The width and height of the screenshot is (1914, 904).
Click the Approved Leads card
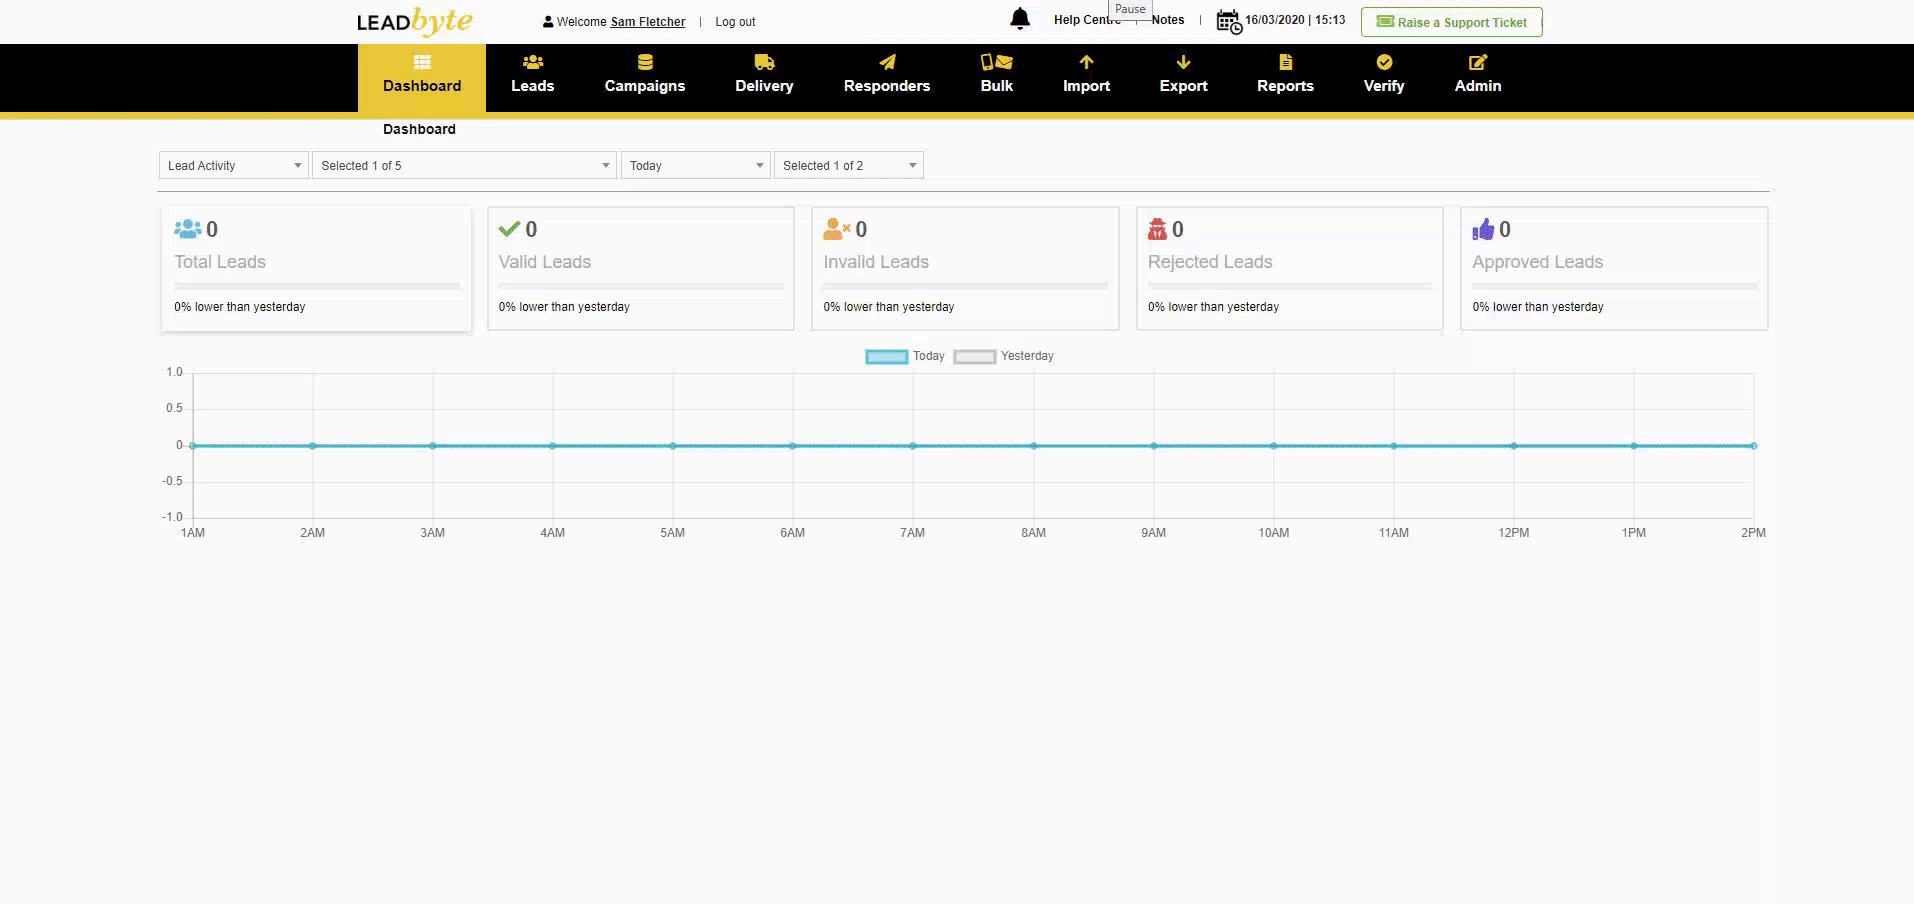click(x=1614, y=268)
